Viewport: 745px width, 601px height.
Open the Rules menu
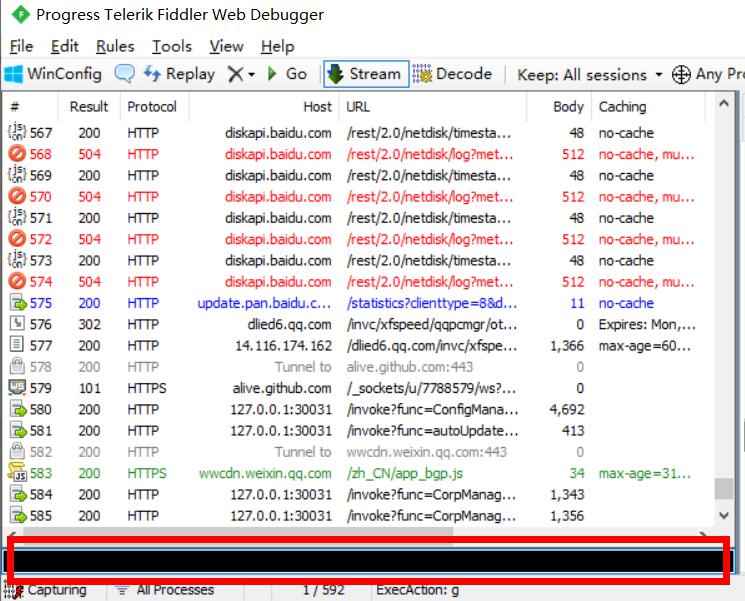coord(115,46)
